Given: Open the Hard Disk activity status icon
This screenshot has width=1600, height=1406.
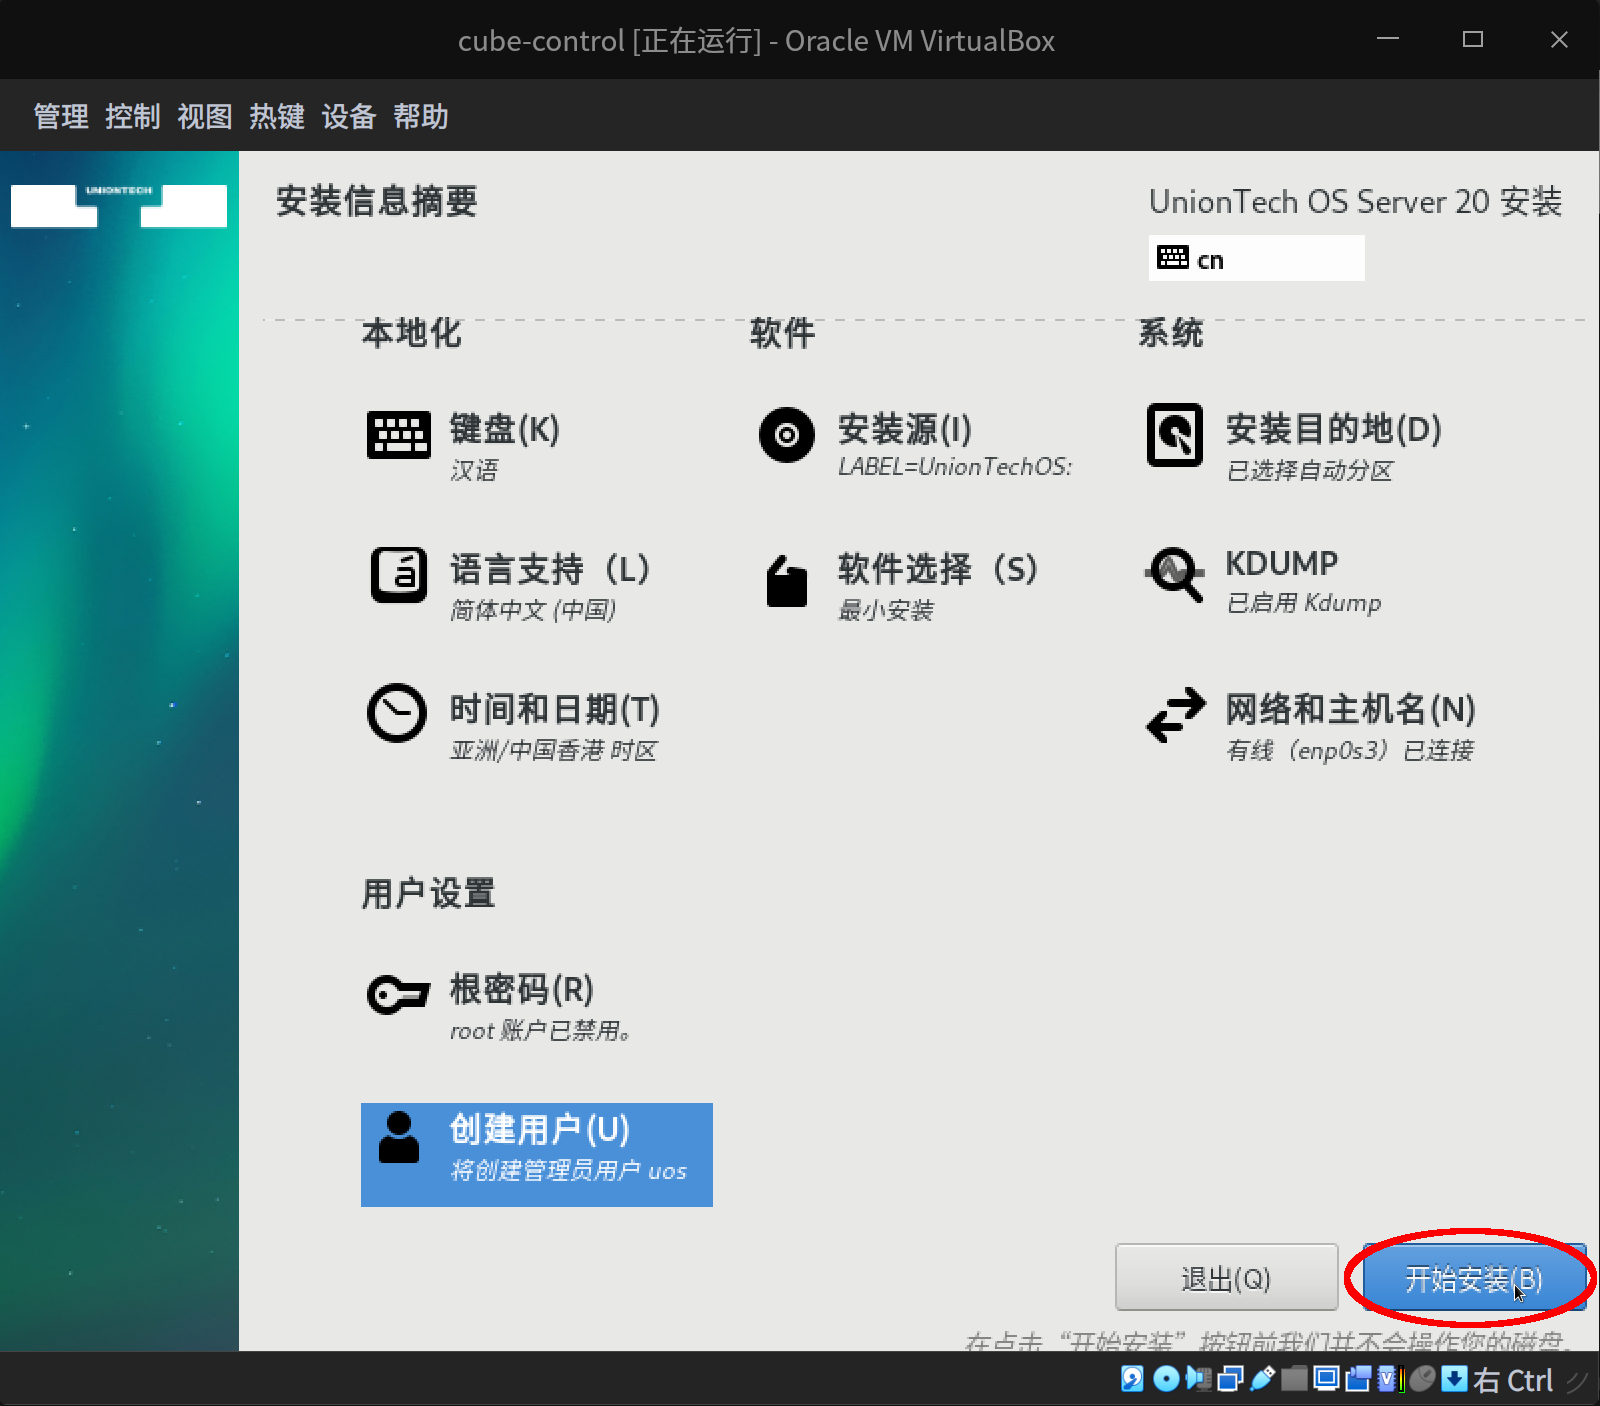Looking at the screenshot, I should pyautogui.click(x=1132, y=1380).
